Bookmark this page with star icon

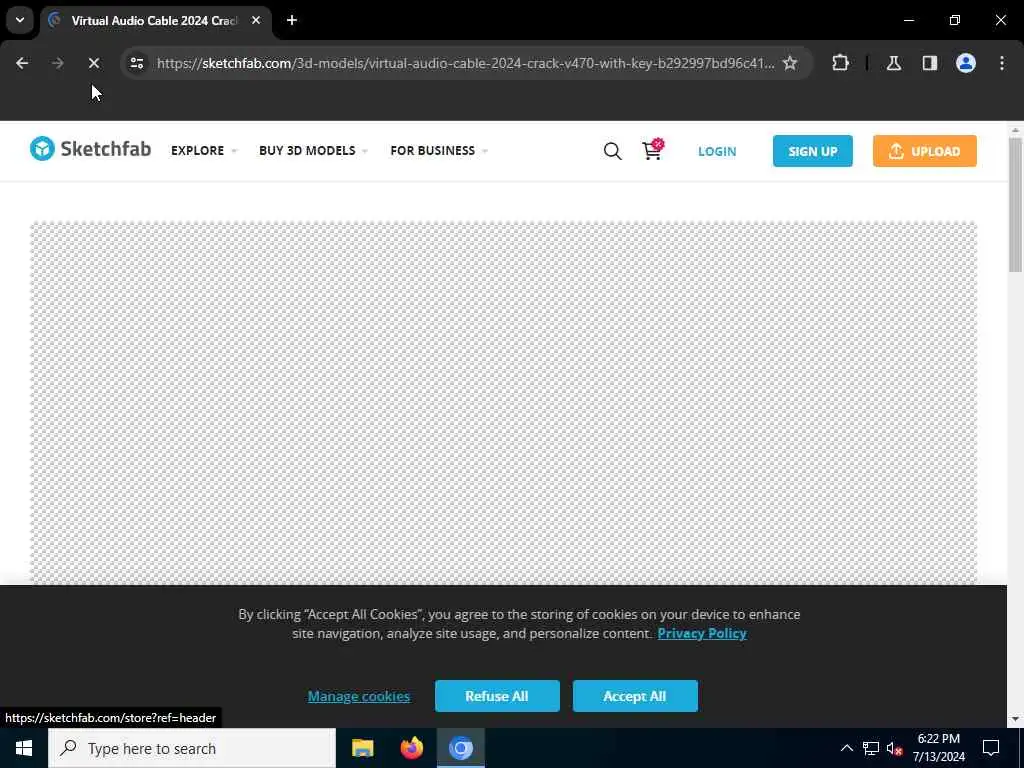(790, 63)
